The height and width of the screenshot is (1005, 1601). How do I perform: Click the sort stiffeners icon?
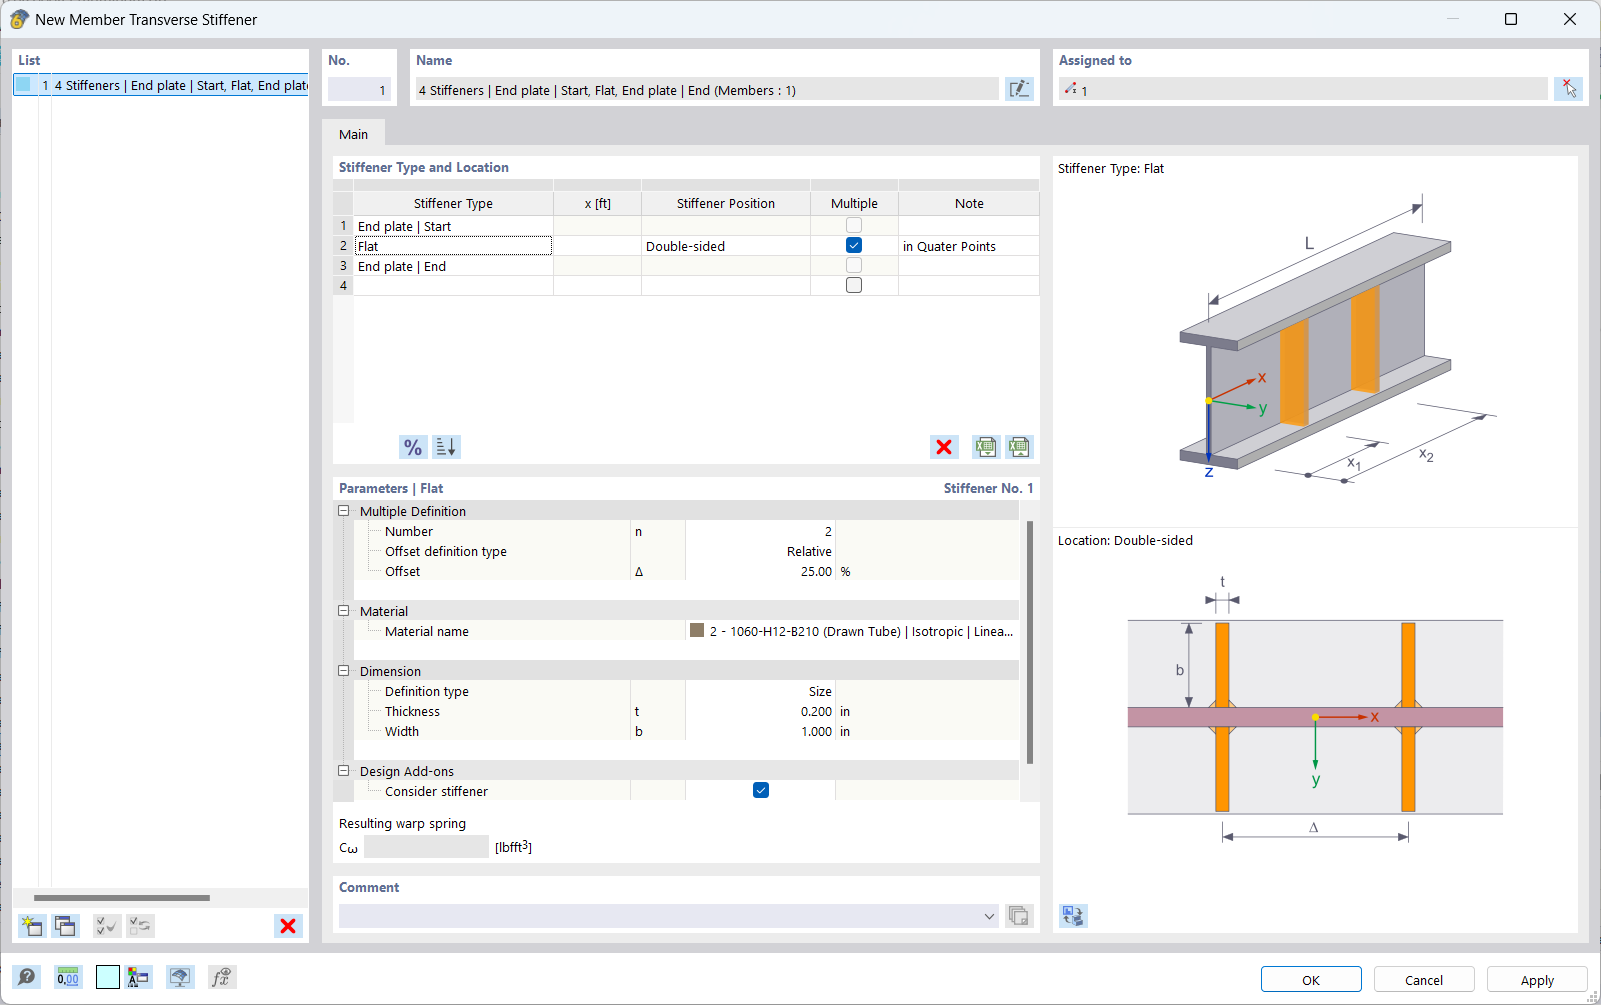pos(446,447)
